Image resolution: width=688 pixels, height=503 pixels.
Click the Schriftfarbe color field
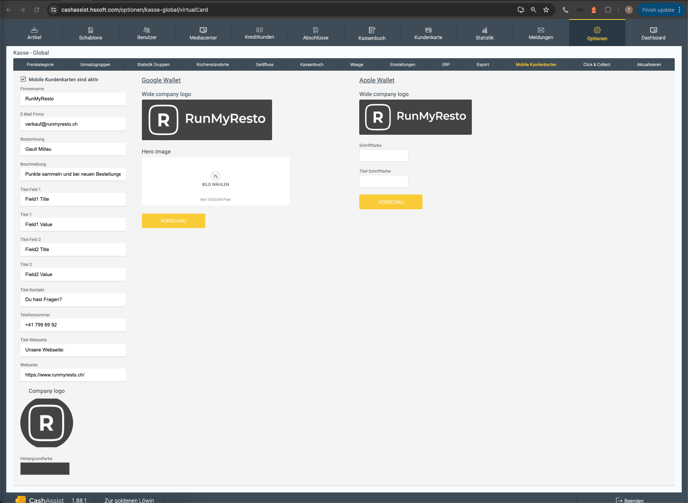tap(384, 155)
